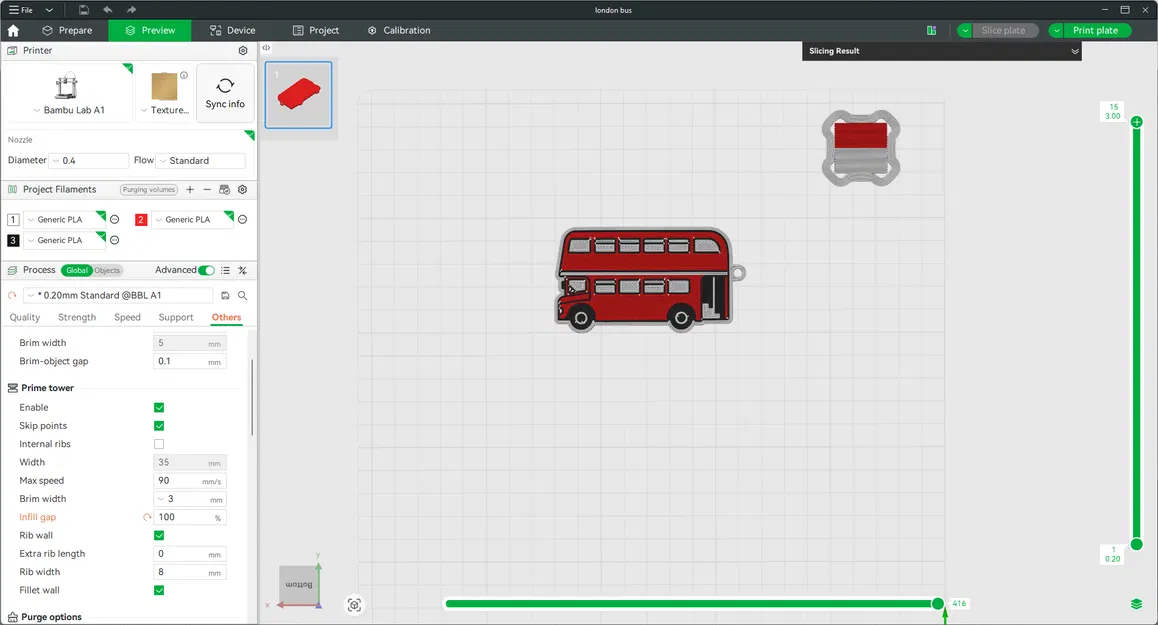Open the Flow Standard dropdown
1158x625 pixels.
coord(200,160)
